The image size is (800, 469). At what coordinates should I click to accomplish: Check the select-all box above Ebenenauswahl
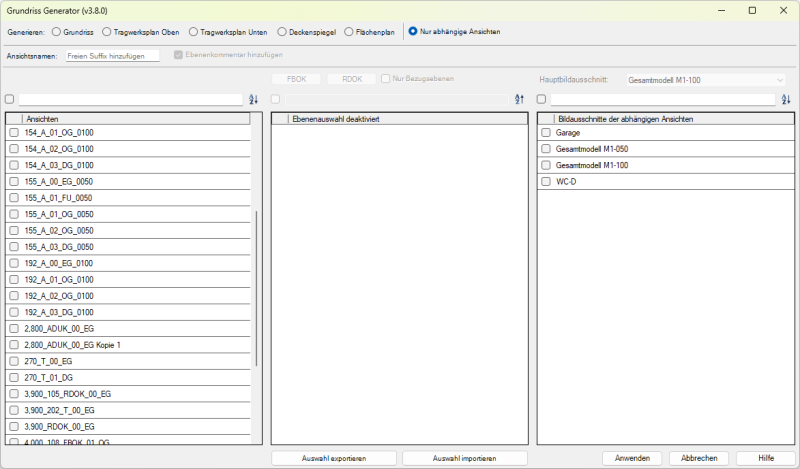tap(276, 99)
